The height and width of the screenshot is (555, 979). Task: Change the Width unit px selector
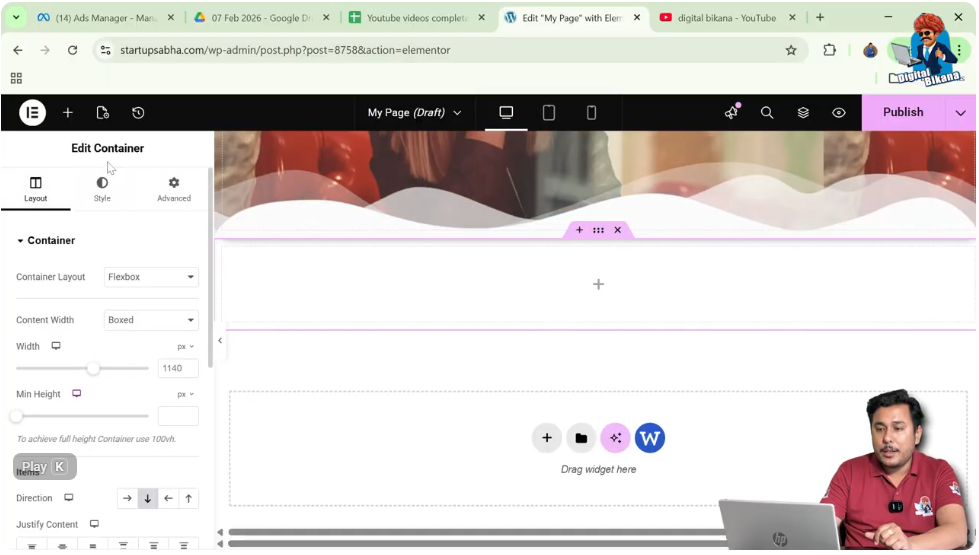coord(185,346)
